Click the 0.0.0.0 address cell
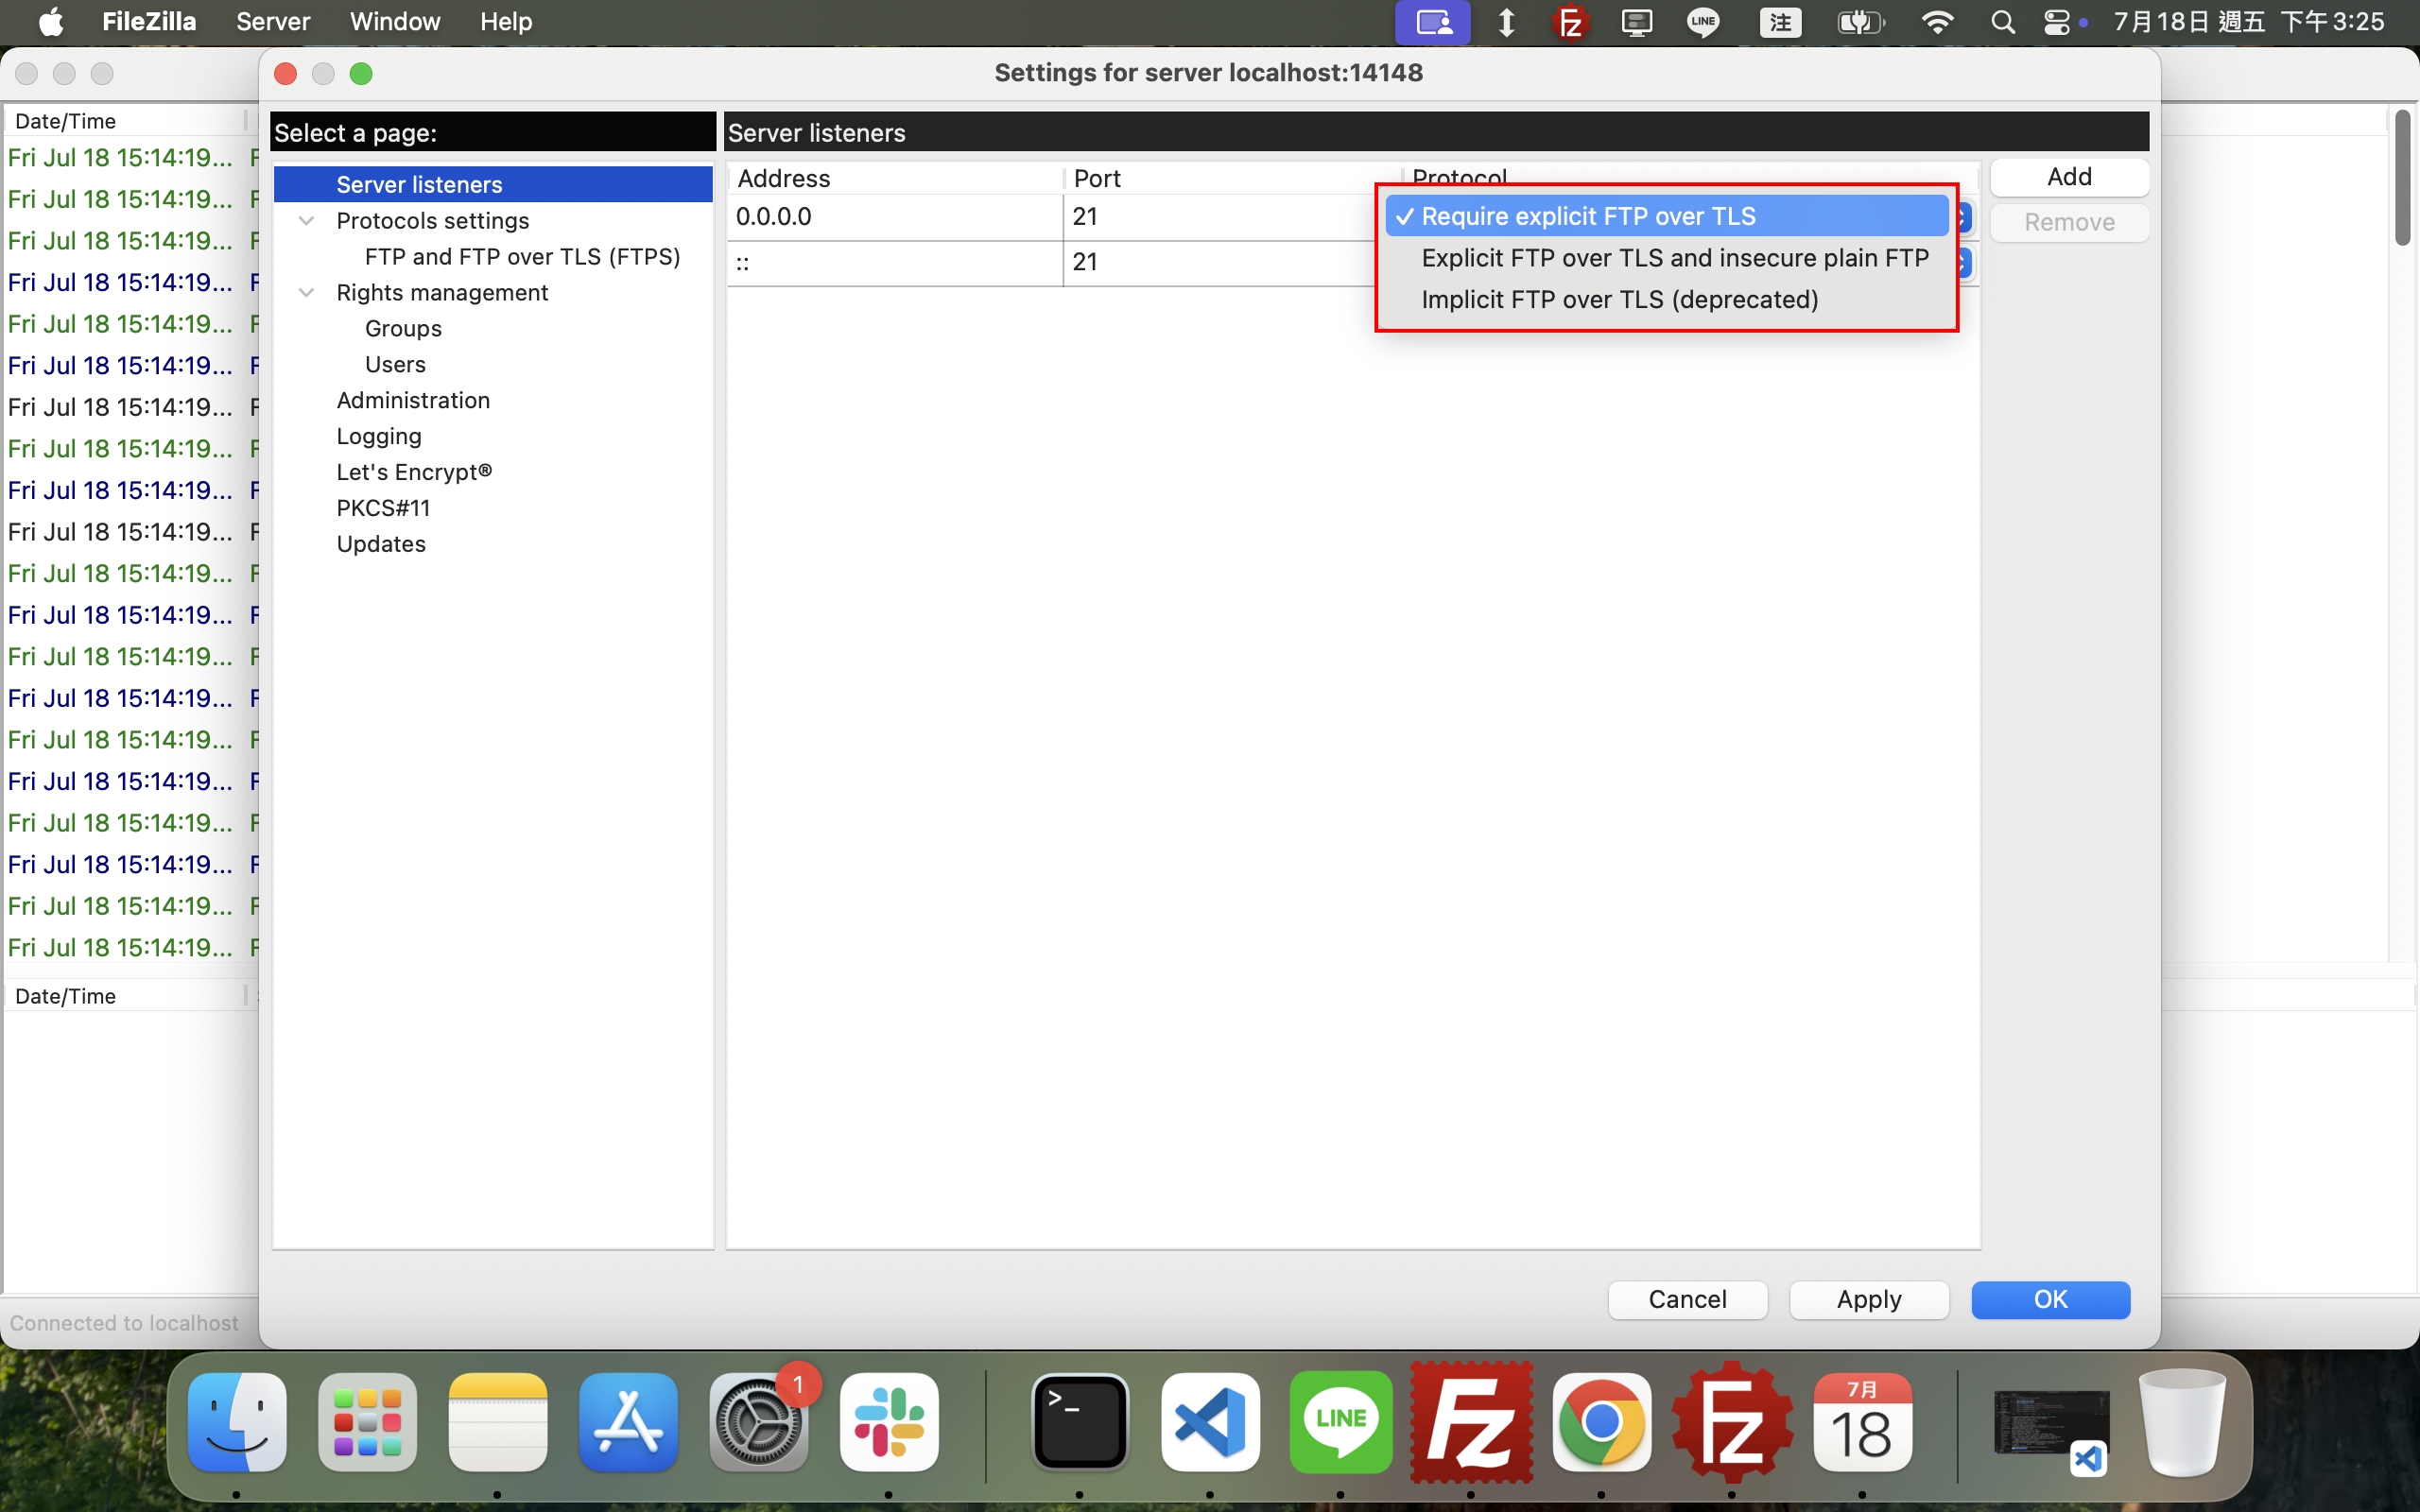 click(x=895, y=217)
